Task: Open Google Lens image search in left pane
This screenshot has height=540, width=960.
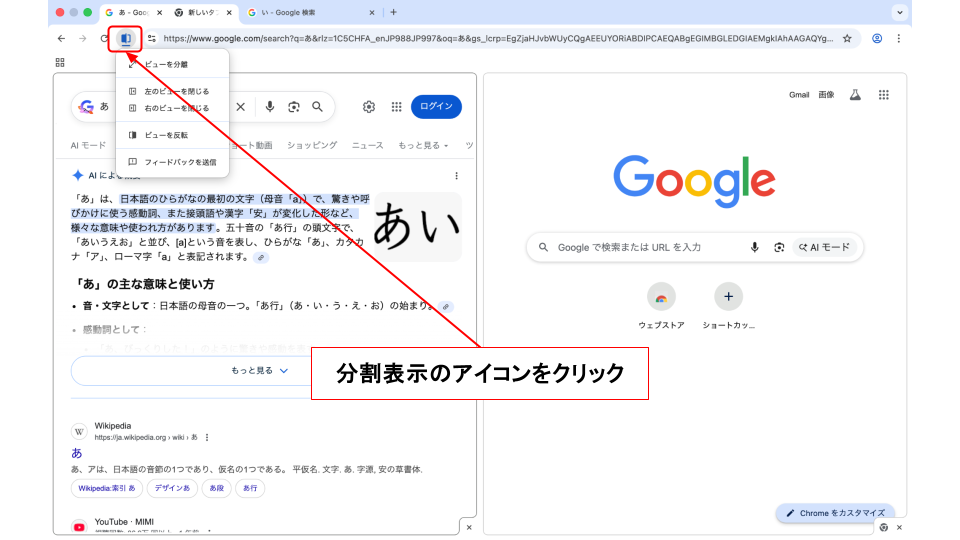Action: point(294,107)
